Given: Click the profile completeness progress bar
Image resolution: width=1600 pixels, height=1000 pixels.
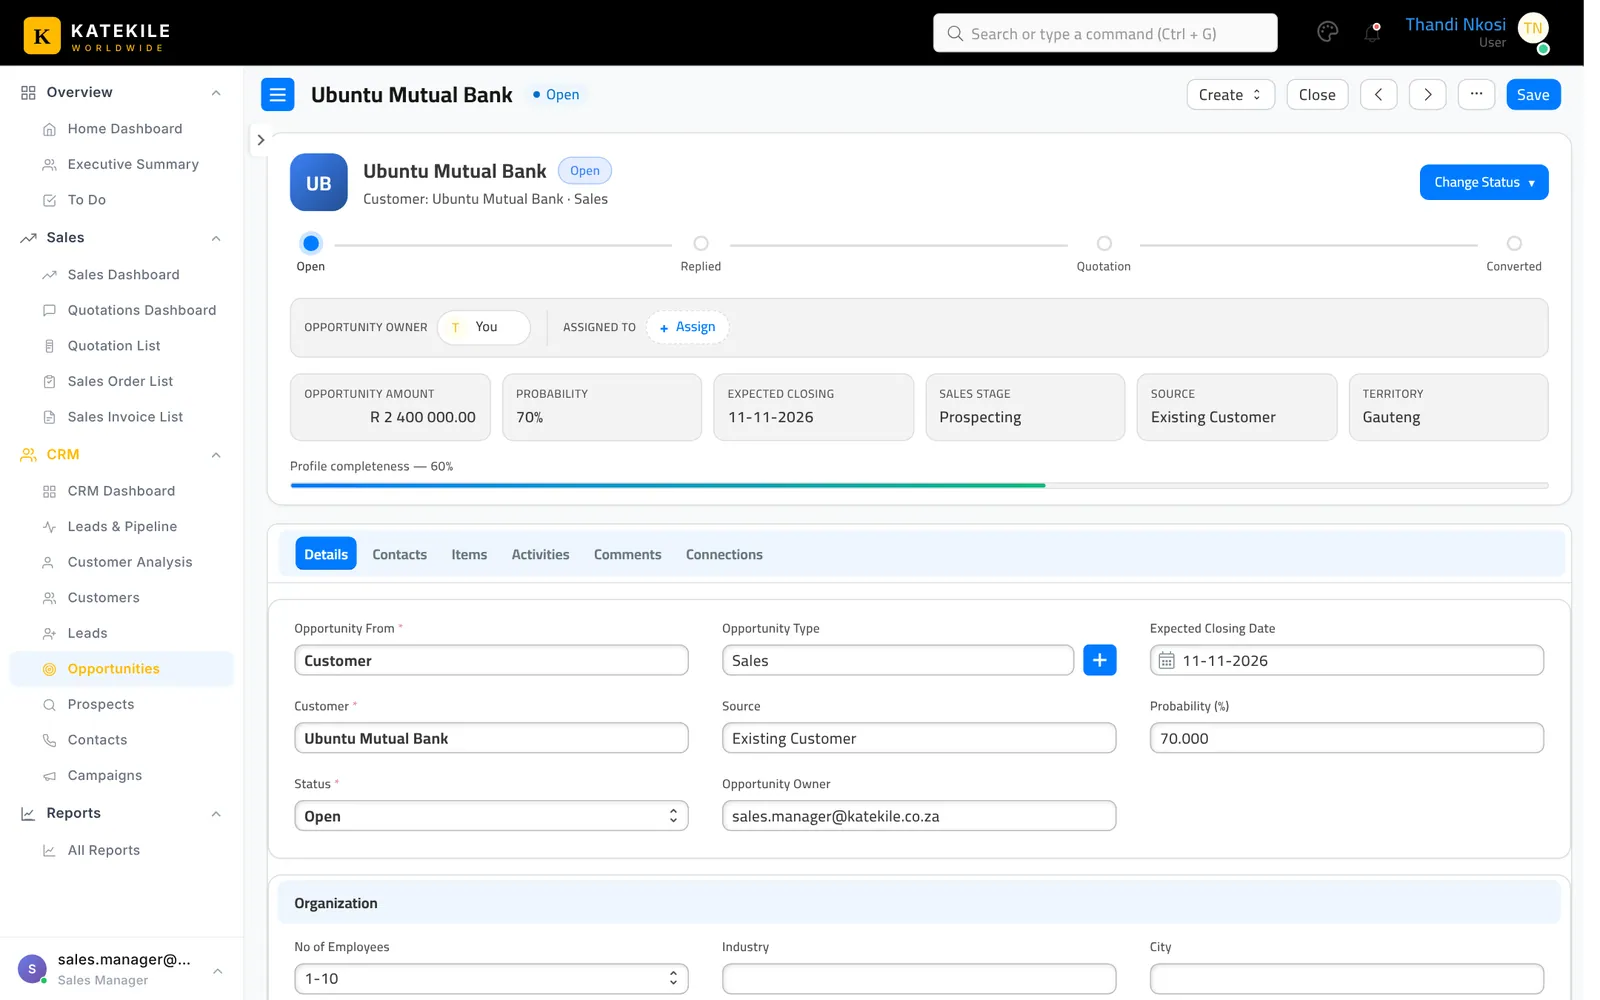Looking at the screenshot, I should tap(919, 485).
